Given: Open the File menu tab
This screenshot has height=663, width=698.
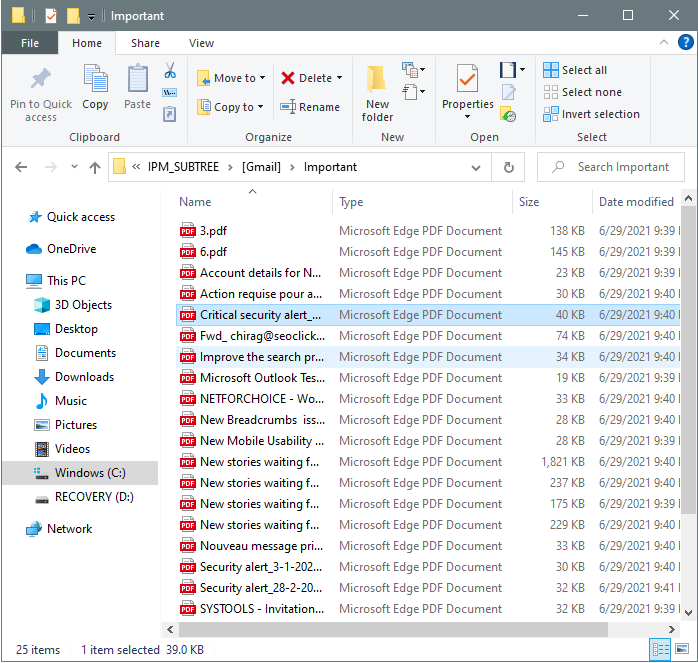Looking at the screenshot, I should point(30,43).
